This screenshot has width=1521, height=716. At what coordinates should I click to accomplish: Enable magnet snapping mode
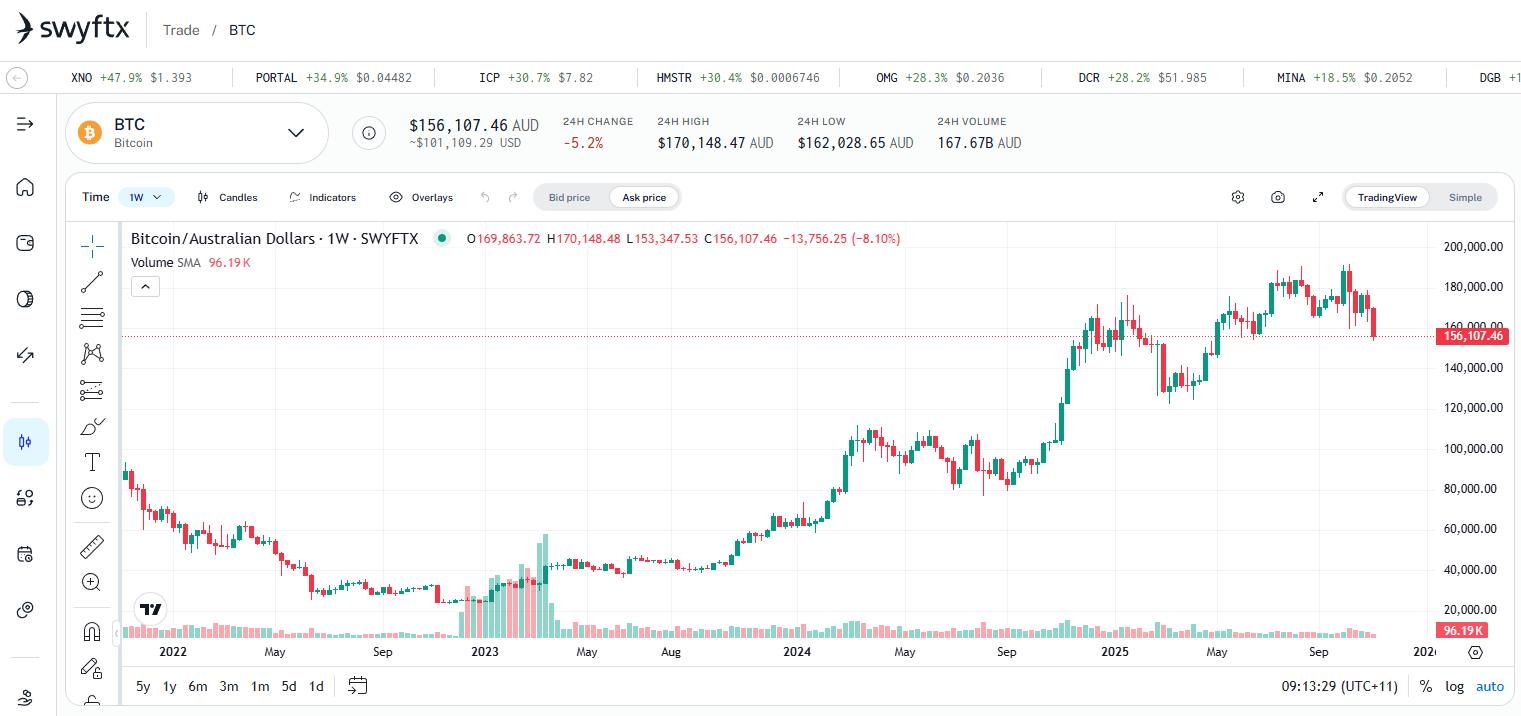(x=91, y=631)
